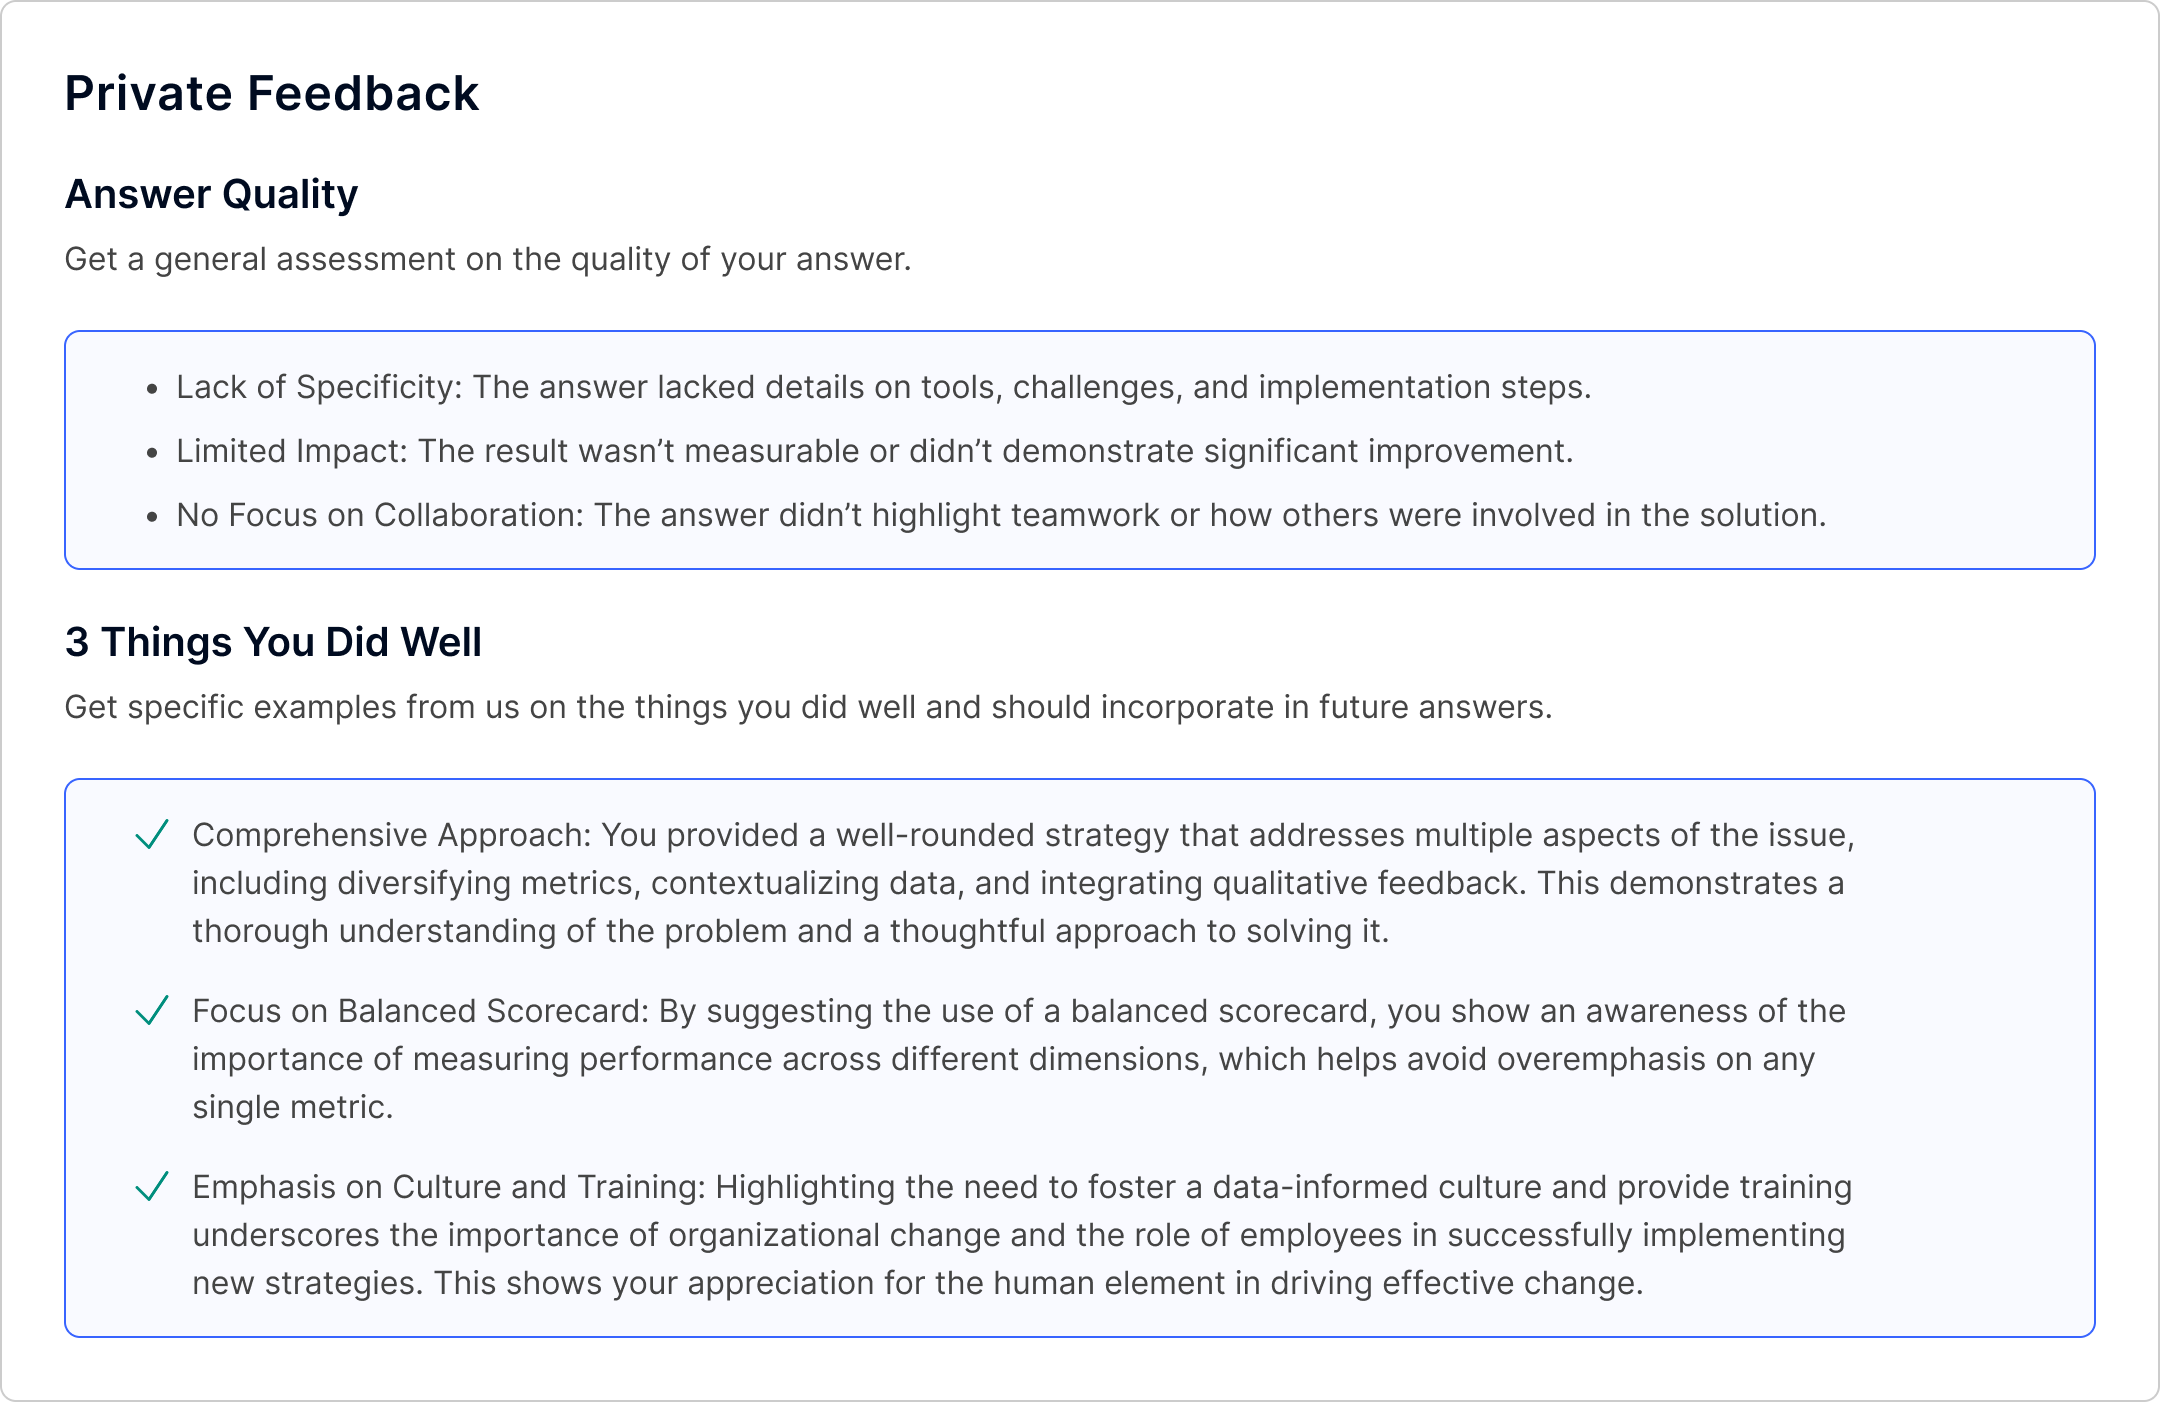Click the checkmark beside Comprehensive Approach
This screenshot has width=2160, height=1402.
151,834
